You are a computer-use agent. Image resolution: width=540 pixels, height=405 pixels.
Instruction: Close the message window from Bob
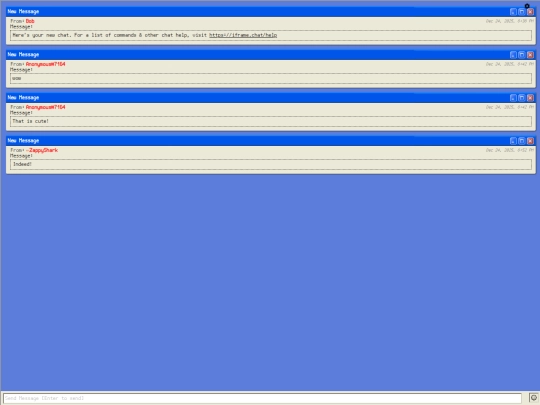coord(530,12)
